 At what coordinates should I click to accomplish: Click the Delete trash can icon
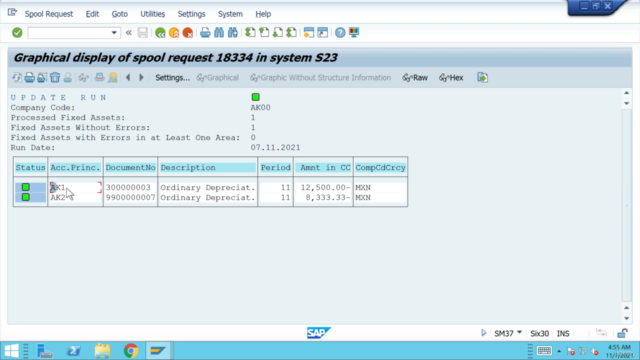(x=55, y=78)
